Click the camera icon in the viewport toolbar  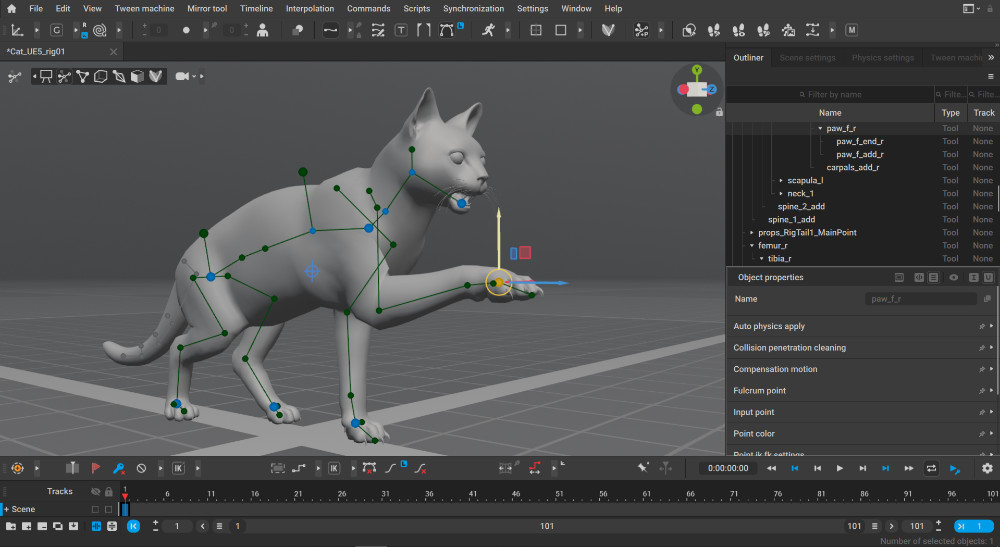tap(182, 77)
